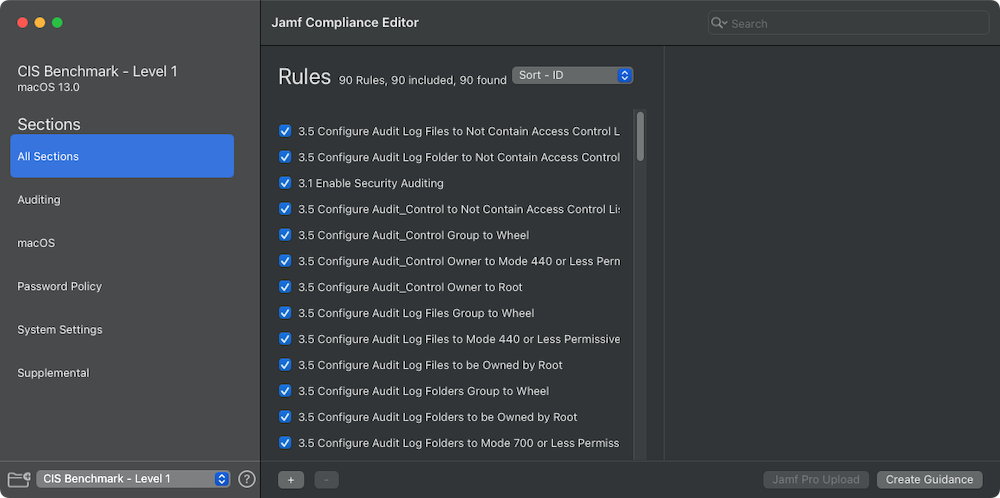Toggle Audit Log Folders Group to Wheel checkbox
The width and height of the screenshot is (1000, 498).
(x=285, y=391)
